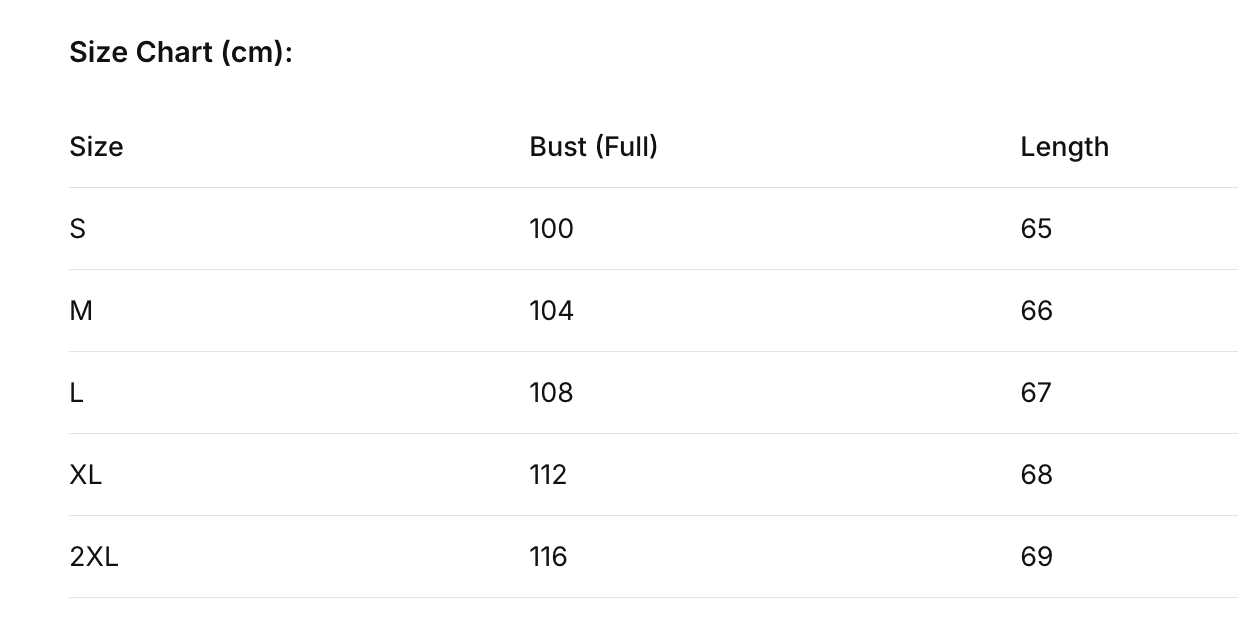Select the Size column header
The height and width of the screenshot is (630, 1238).
[96, 147]
